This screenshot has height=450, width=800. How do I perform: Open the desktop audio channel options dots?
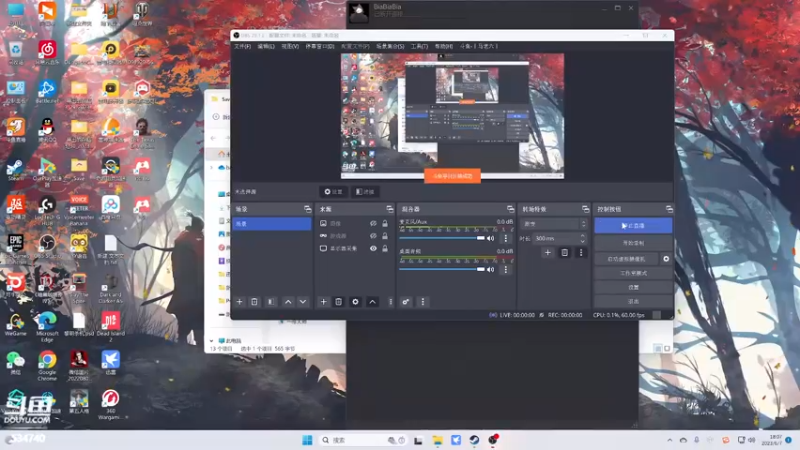point(506,269)
